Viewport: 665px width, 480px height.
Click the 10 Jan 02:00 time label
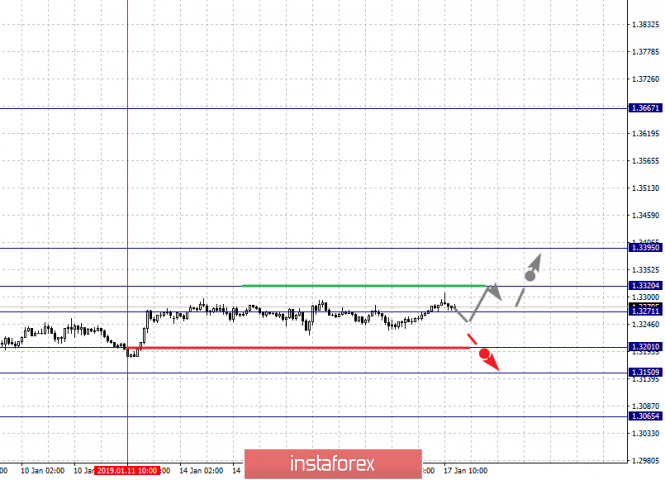[42, 471]
